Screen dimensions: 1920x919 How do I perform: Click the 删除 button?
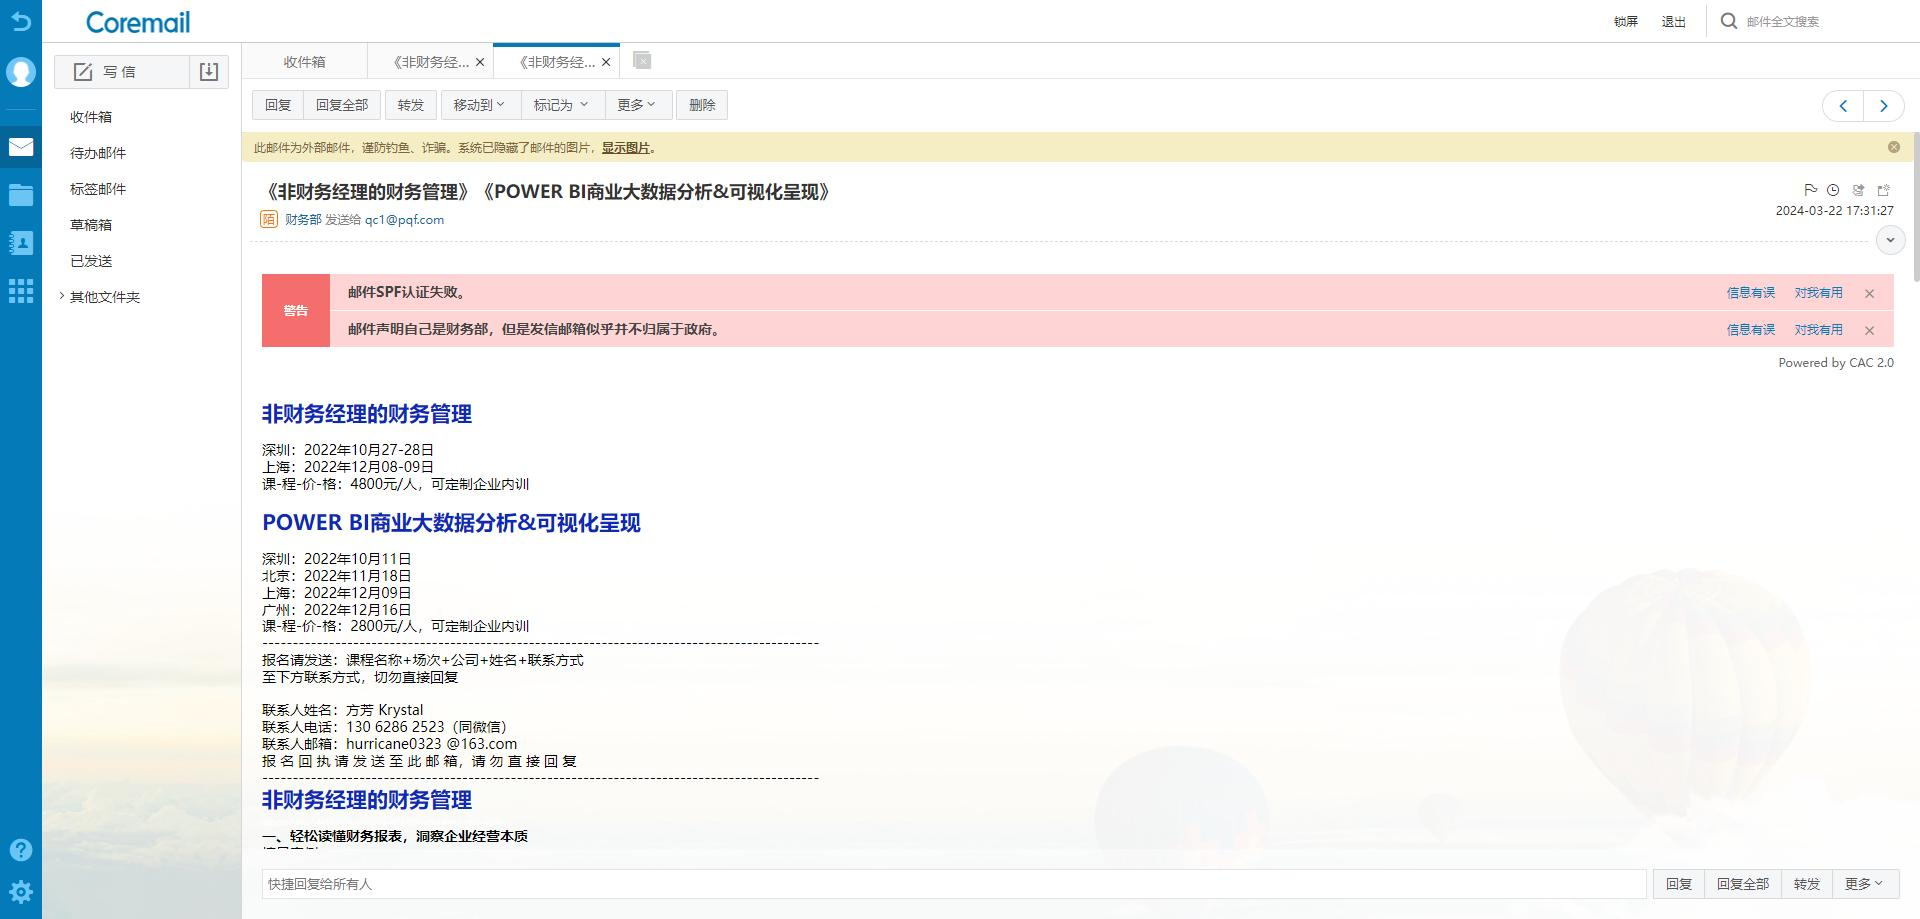click(702, 105)
